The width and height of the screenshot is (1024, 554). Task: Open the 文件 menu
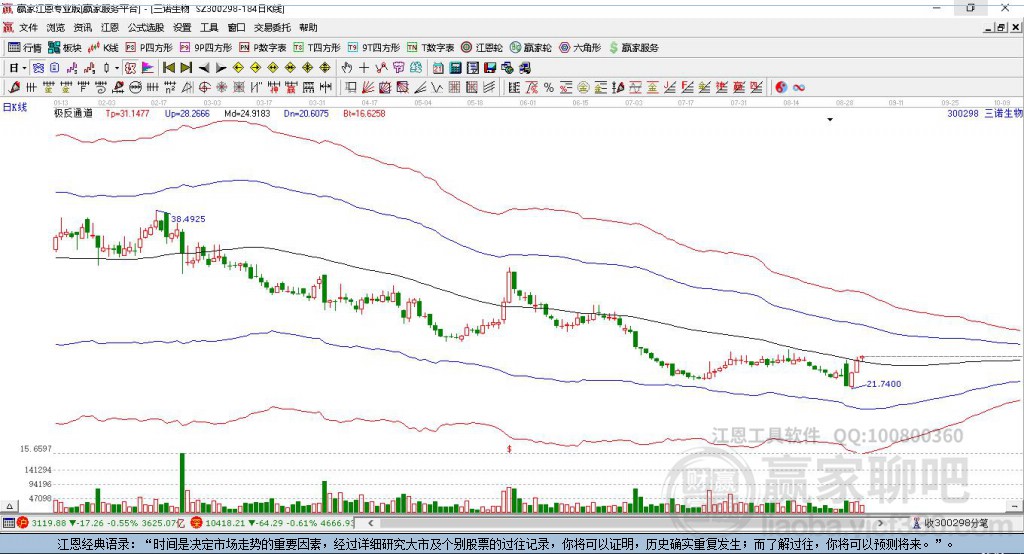point(28,27)
